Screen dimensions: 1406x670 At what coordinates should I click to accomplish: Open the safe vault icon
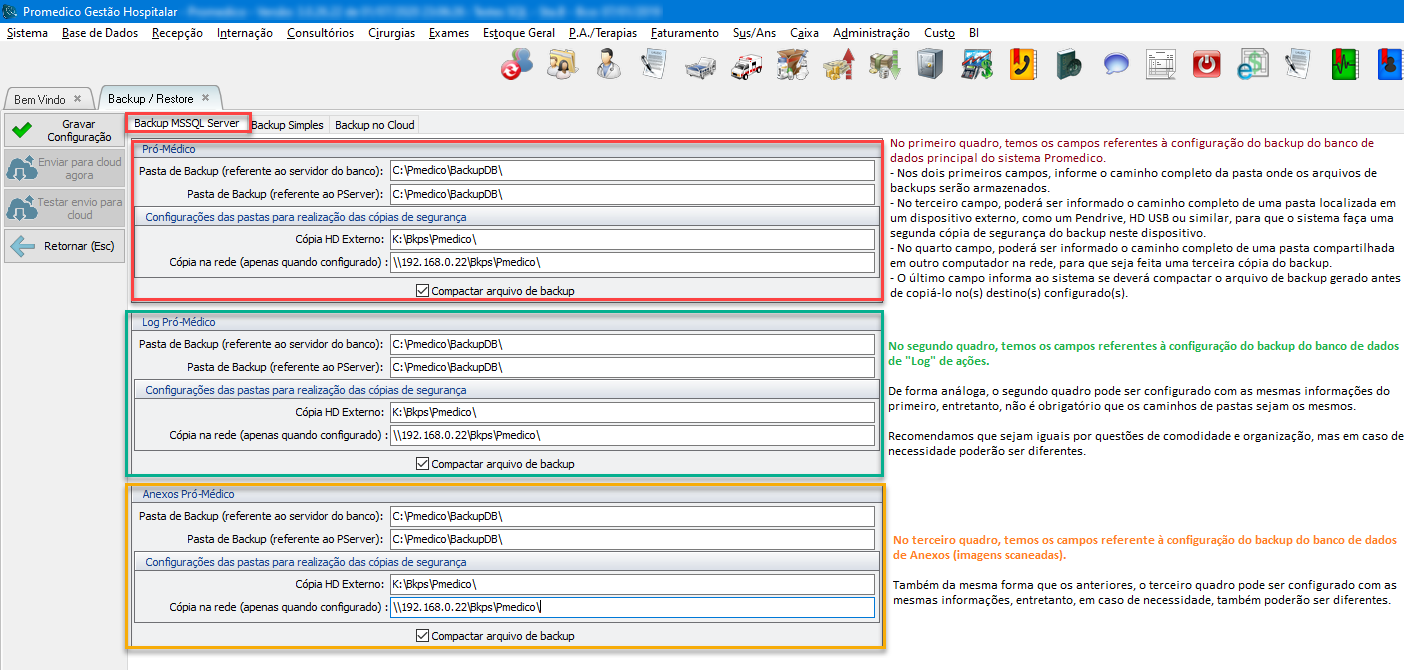coord(930,66)
